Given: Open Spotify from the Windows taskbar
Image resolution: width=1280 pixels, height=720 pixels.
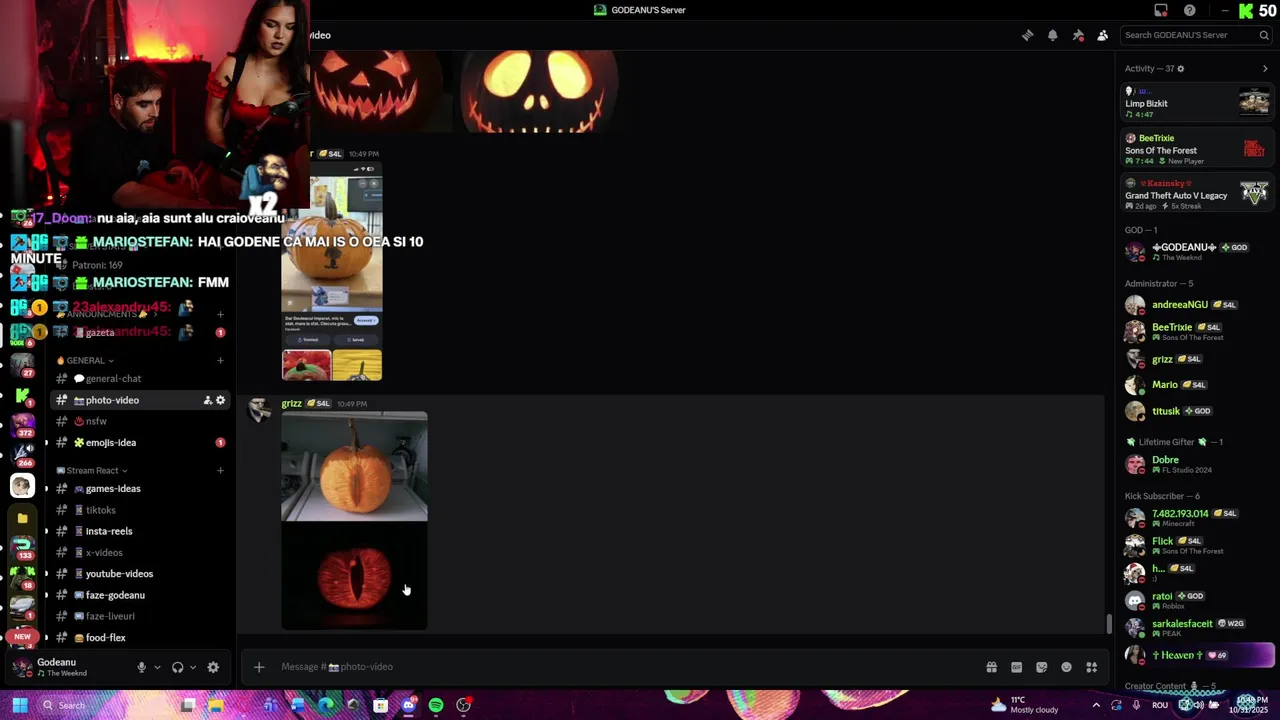Looking at the screenshot, I should pyautogui.click(x=436, y=705).
